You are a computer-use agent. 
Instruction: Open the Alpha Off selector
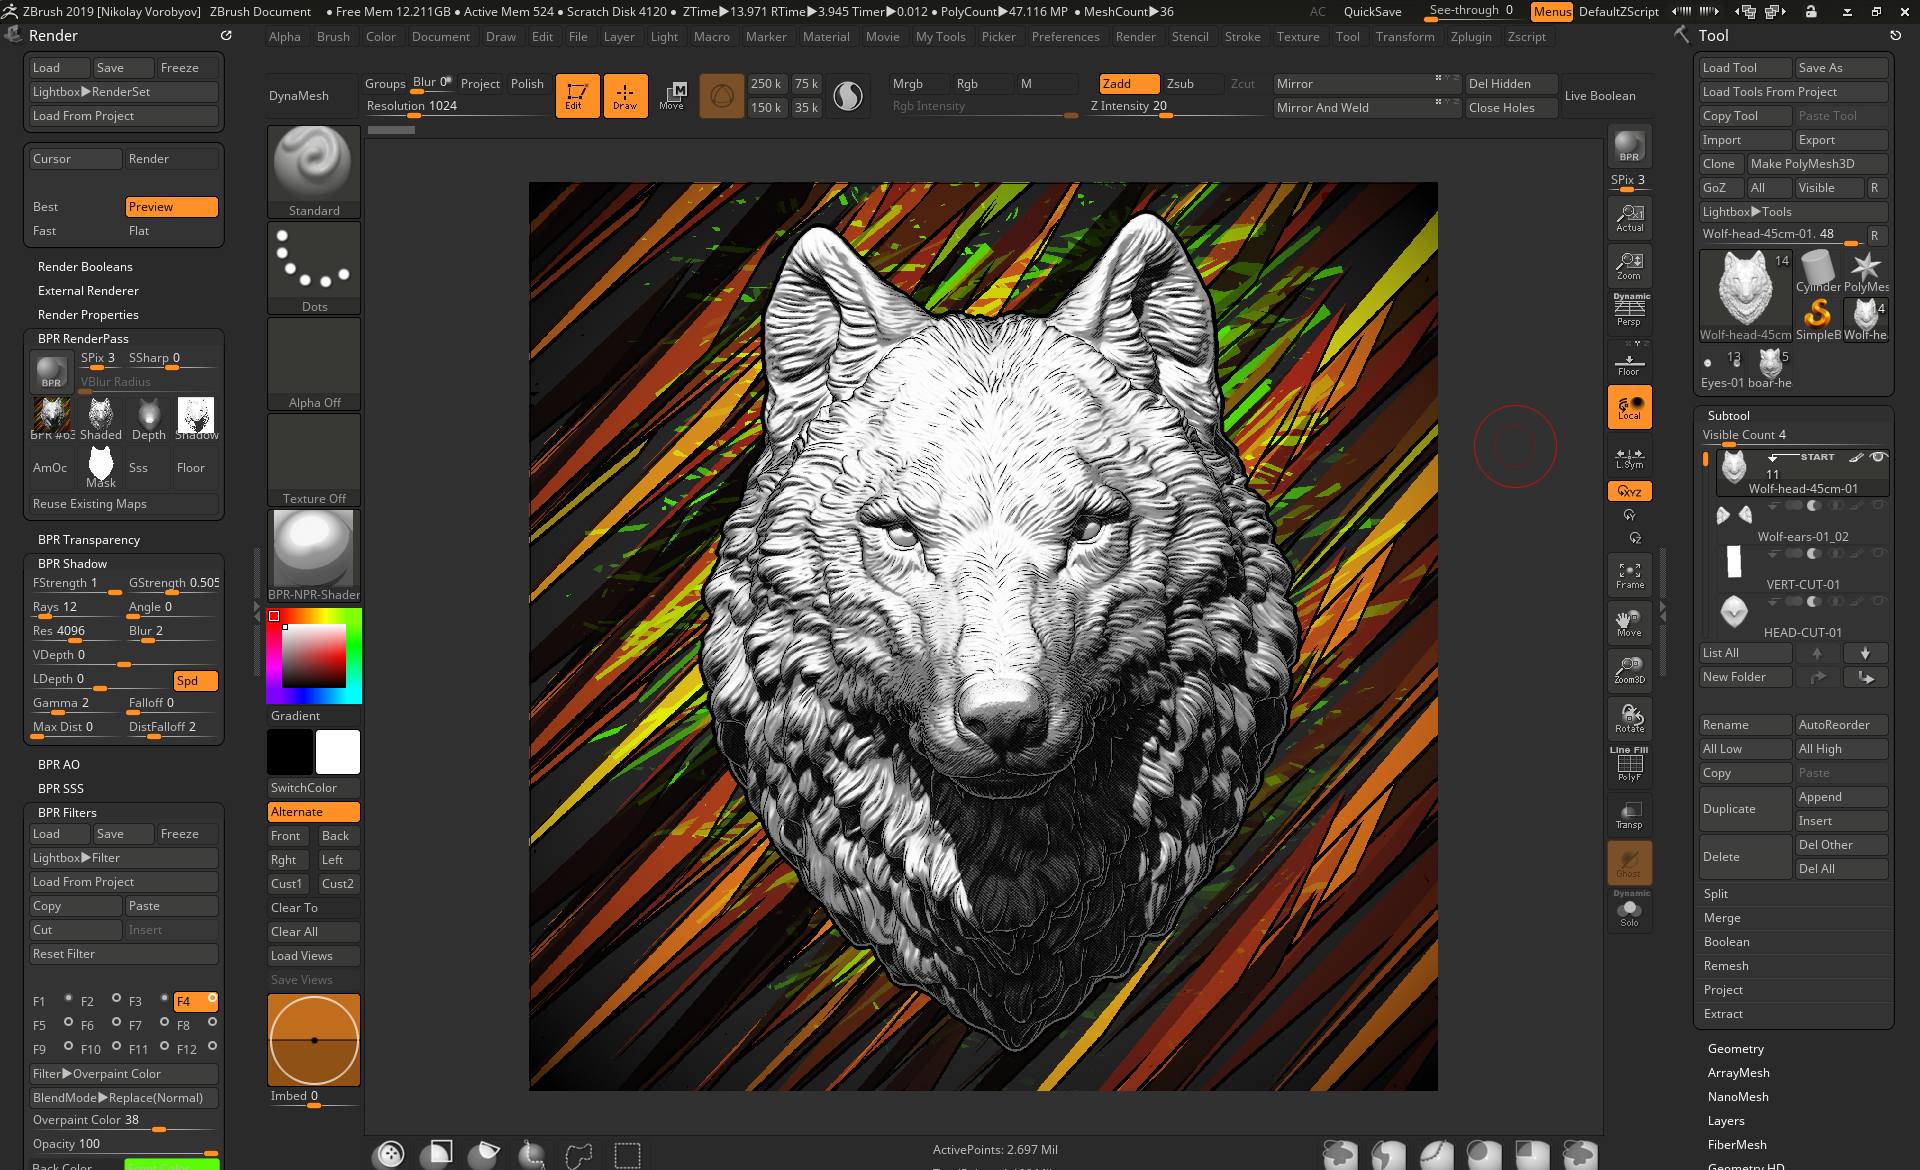[314, 363]
